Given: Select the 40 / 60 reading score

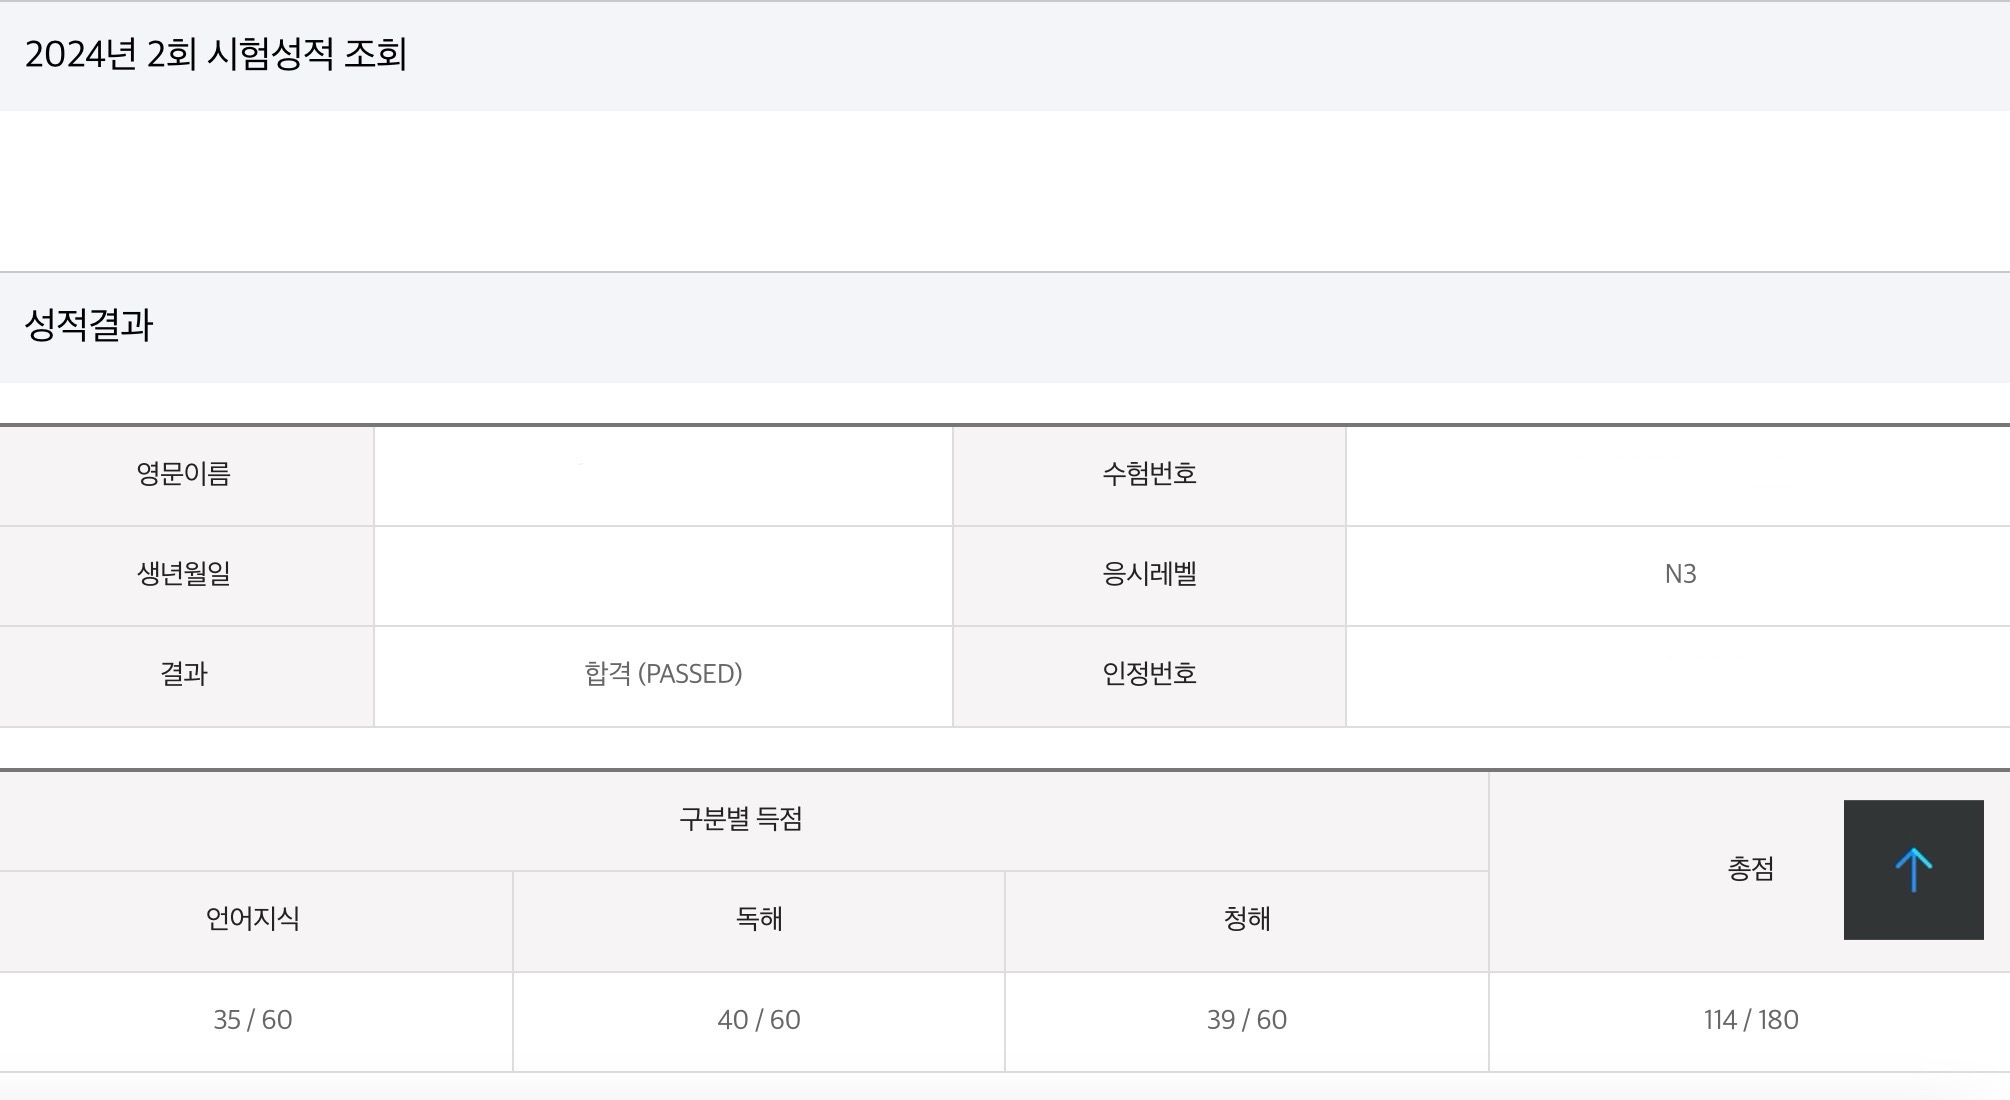Looking at the screenshot, I should click(759, 1020).
